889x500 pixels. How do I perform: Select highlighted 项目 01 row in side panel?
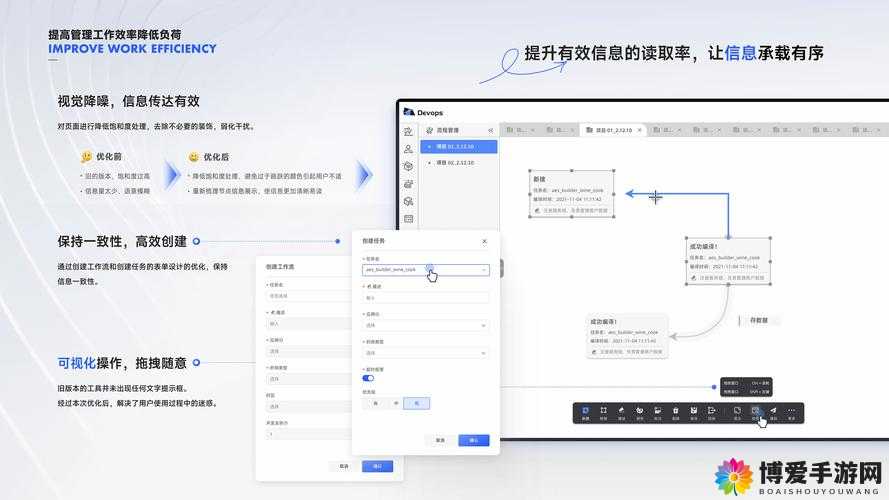point(459,147)
